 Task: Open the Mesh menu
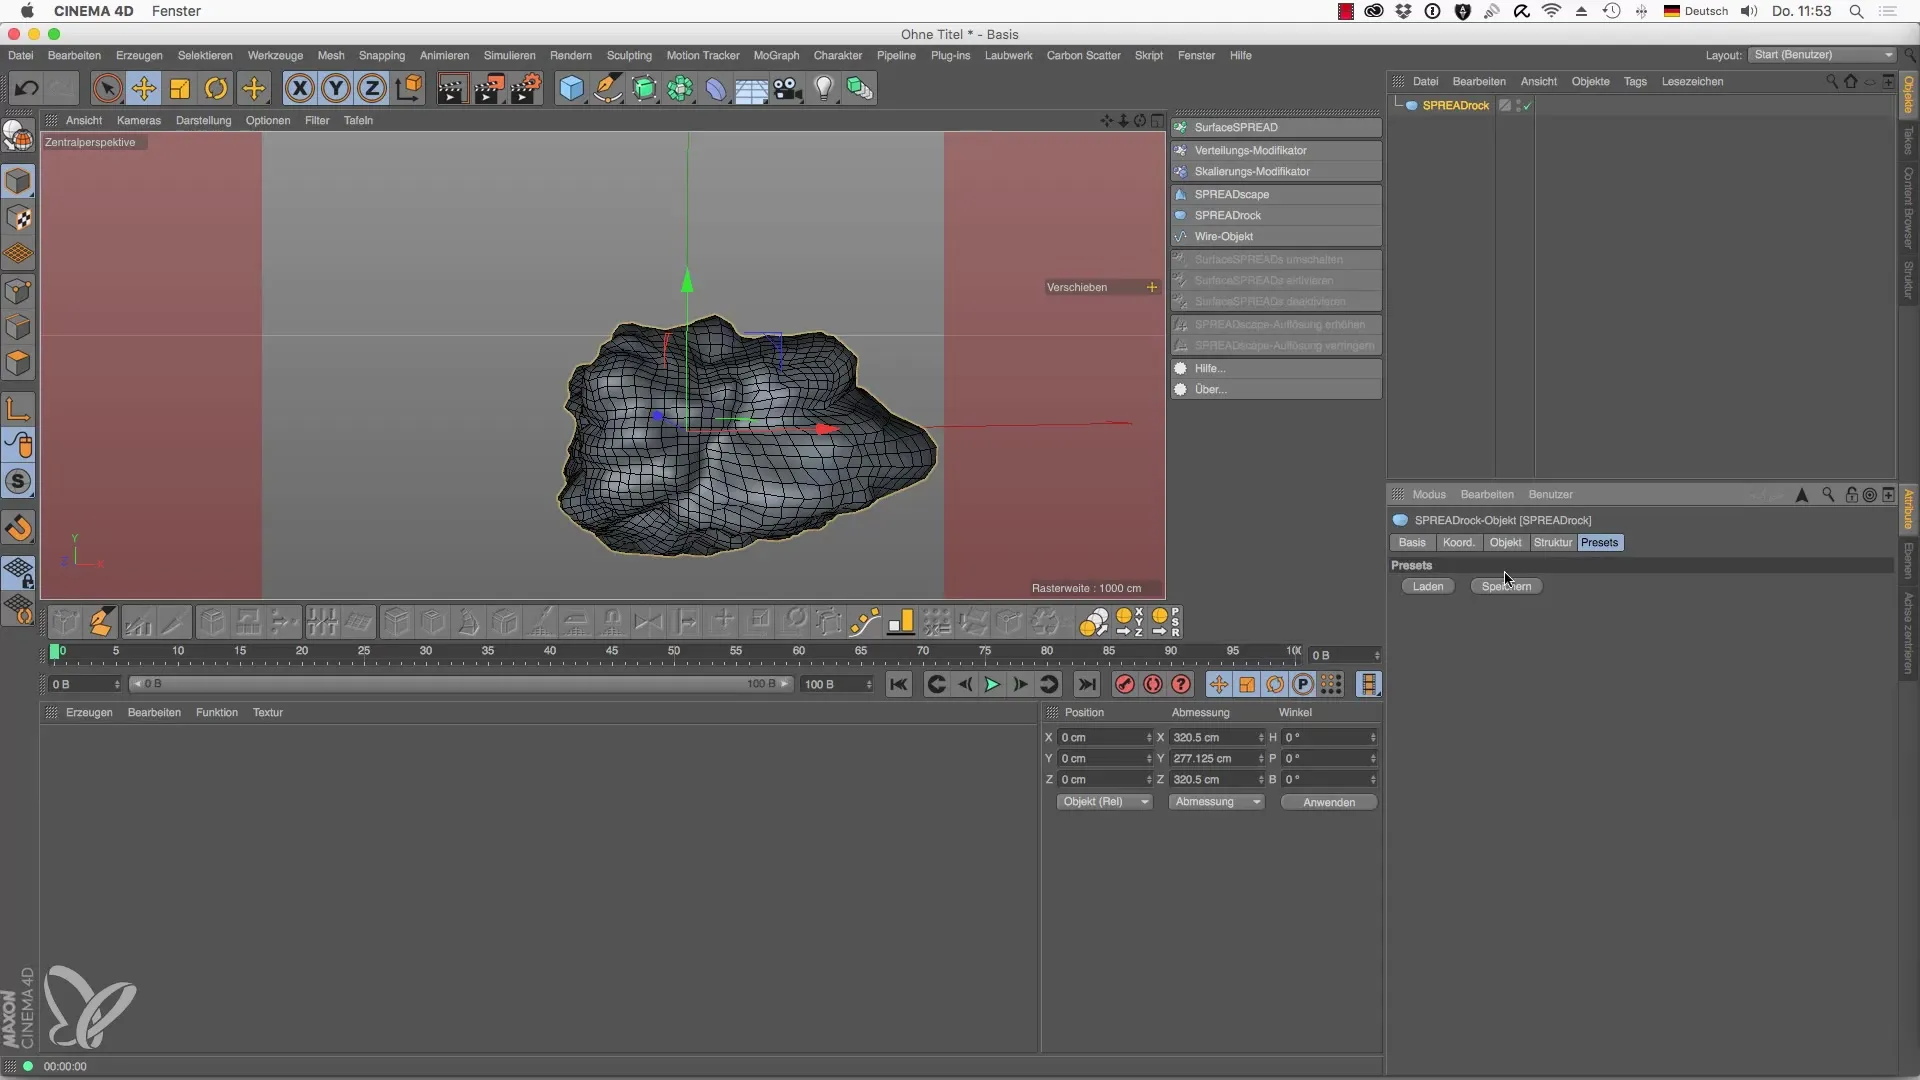tap(331, 56)
